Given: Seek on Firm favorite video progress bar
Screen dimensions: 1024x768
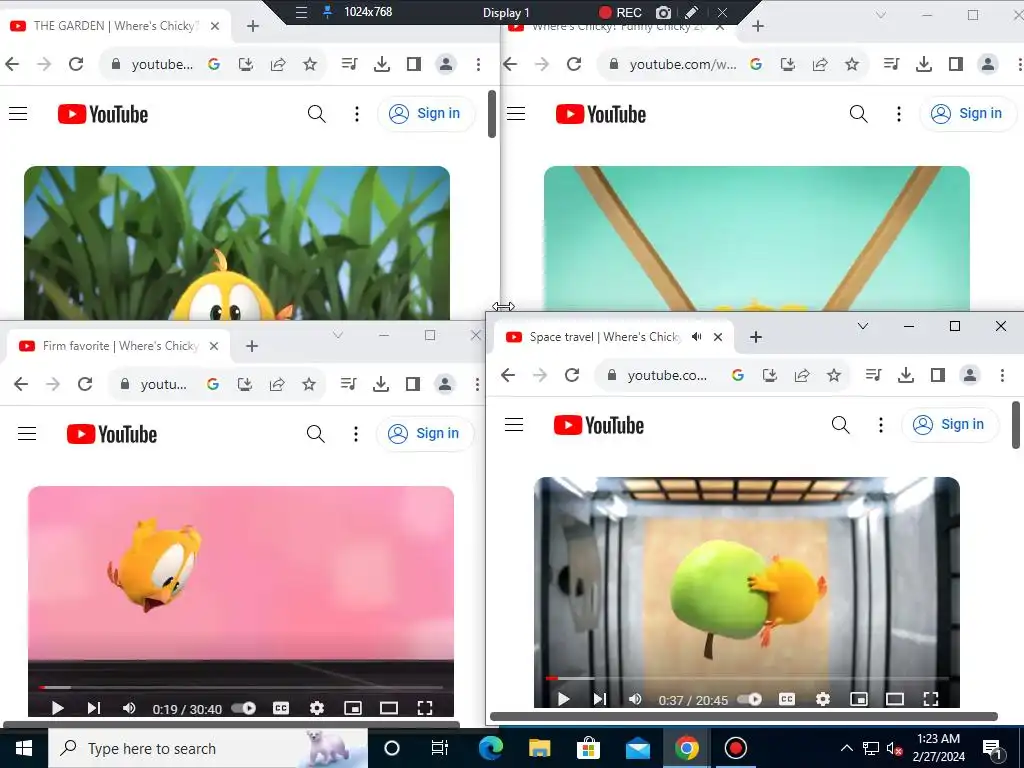Looking at the screenshot, I should click(x=240, y=688).
